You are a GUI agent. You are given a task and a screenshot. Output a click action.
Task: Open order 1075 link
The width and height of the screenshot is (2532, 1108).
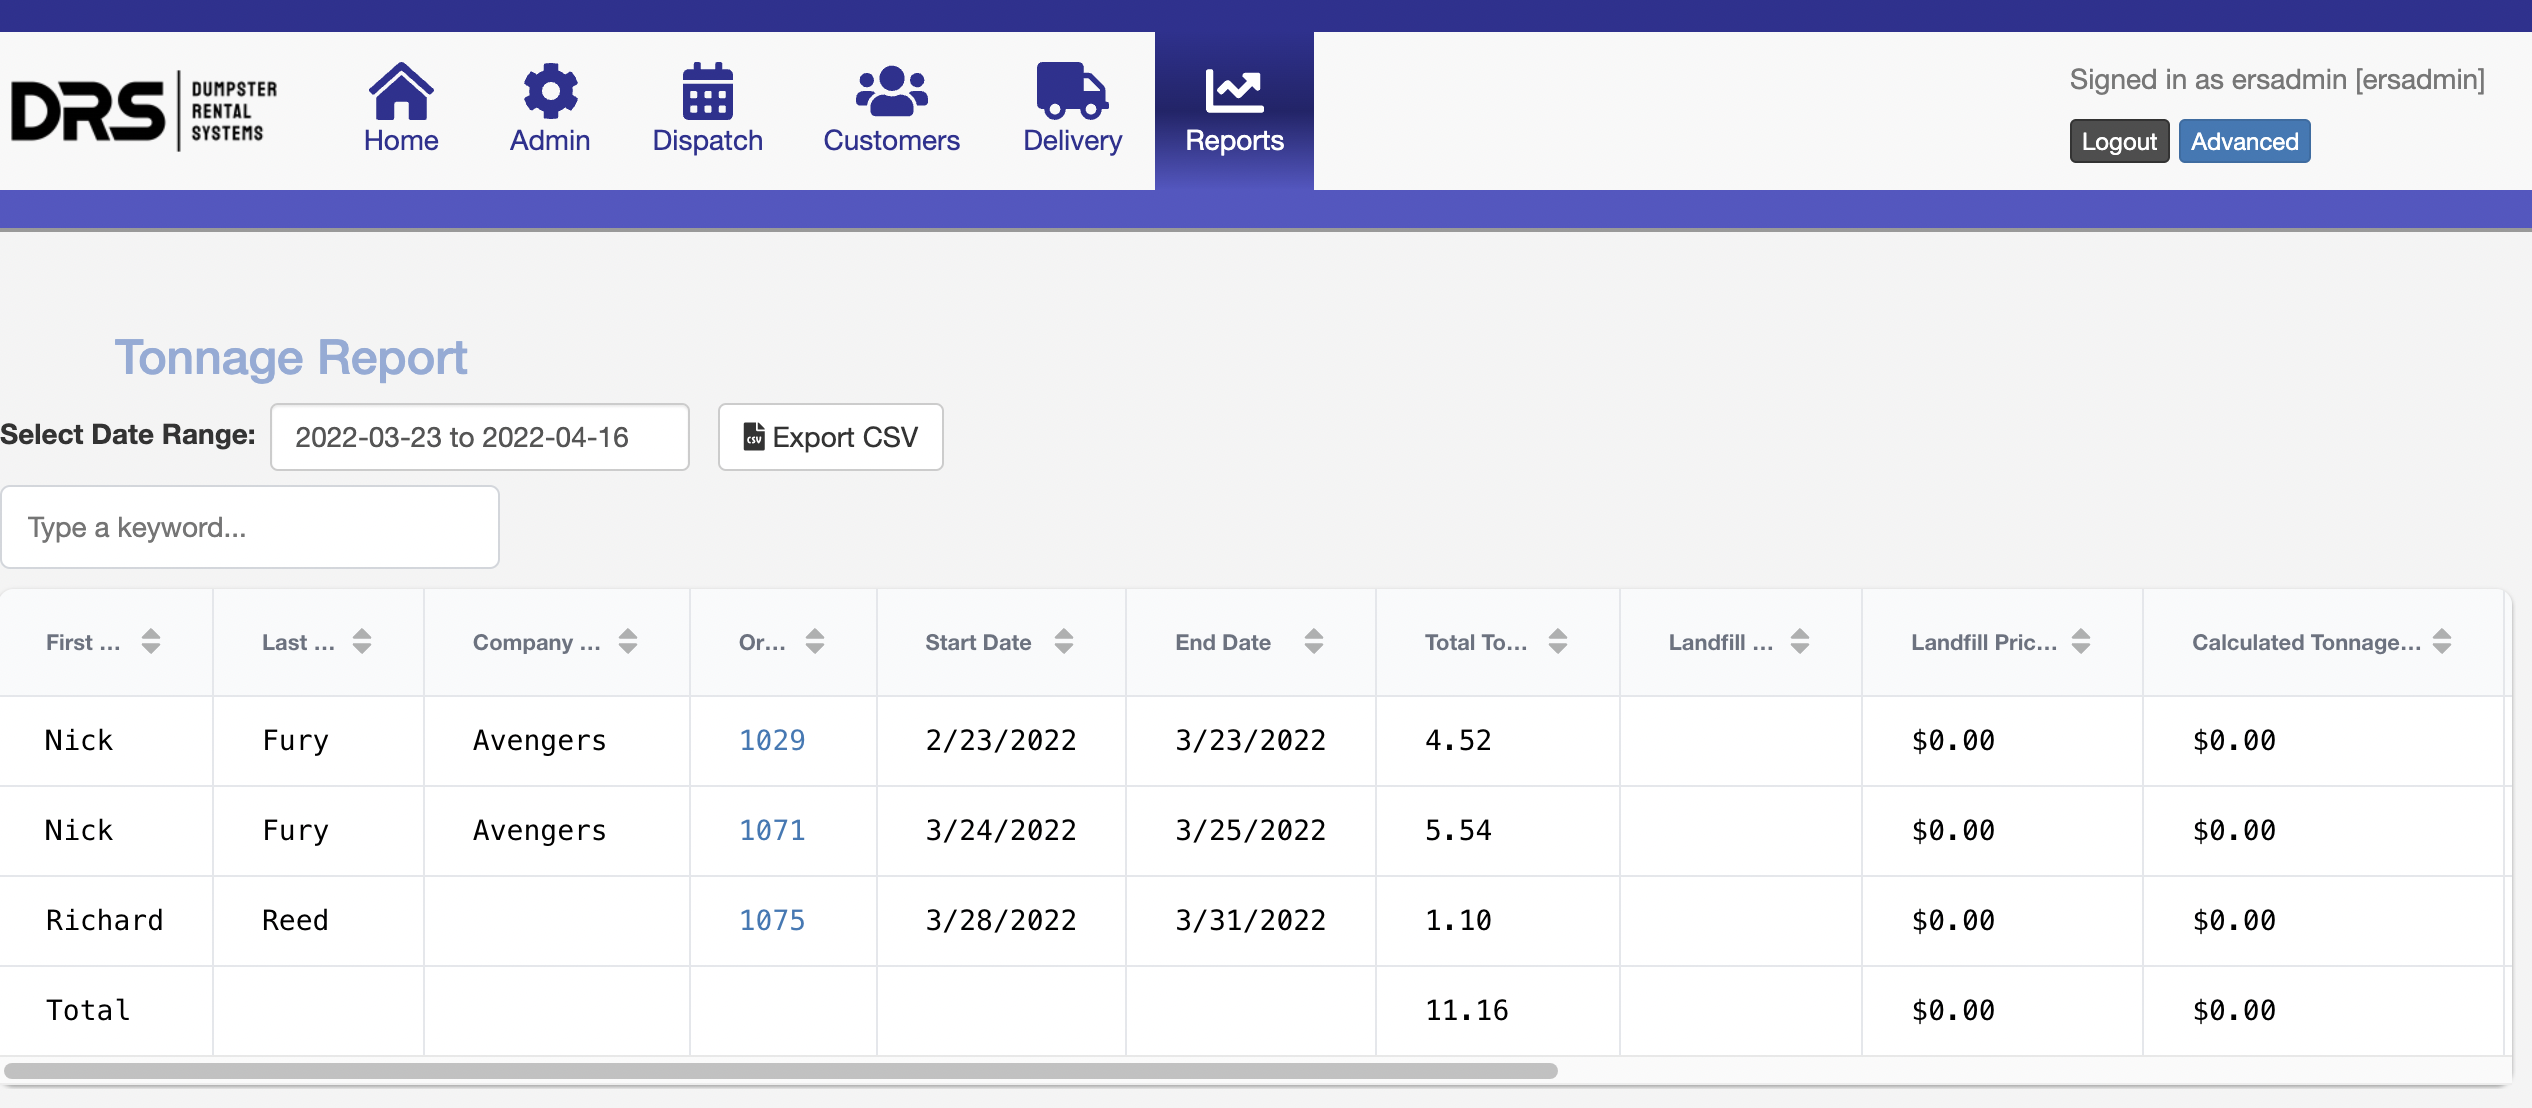pos(771,920)
